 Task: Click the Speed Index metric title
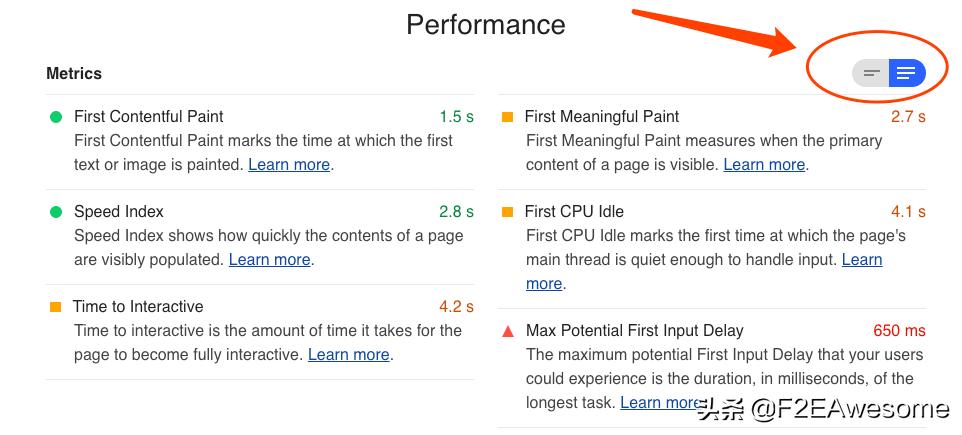pyautogui.click(x=118, y=212)
